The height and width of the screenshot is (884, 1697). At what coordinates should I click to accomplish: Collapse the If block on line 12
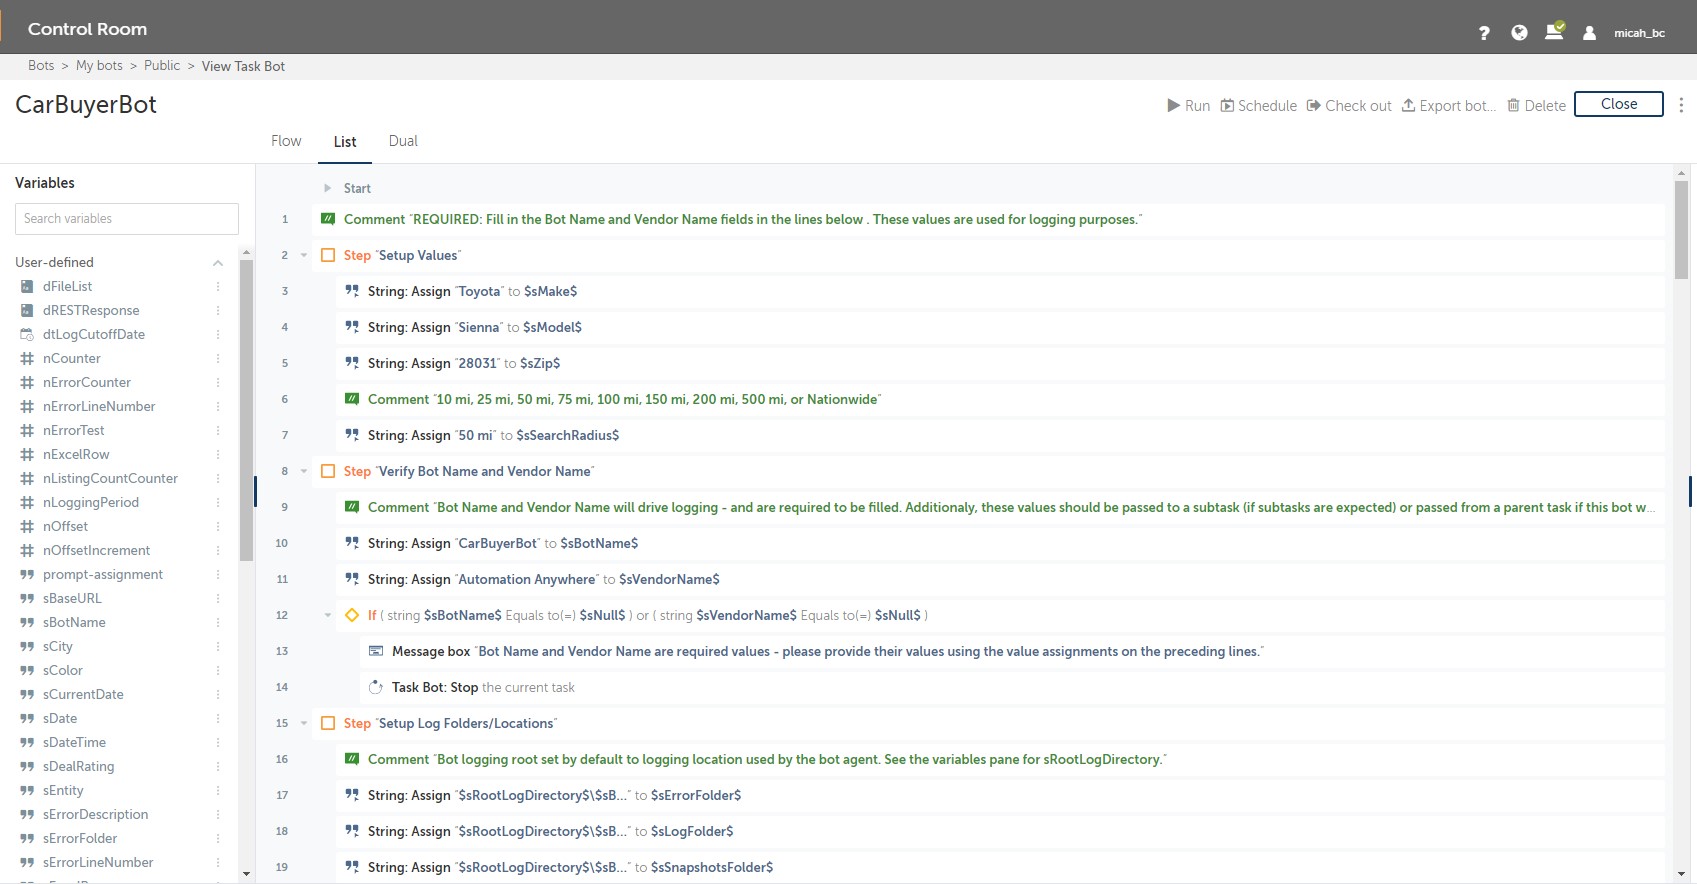pyautogui.click(x=327, y=615)
